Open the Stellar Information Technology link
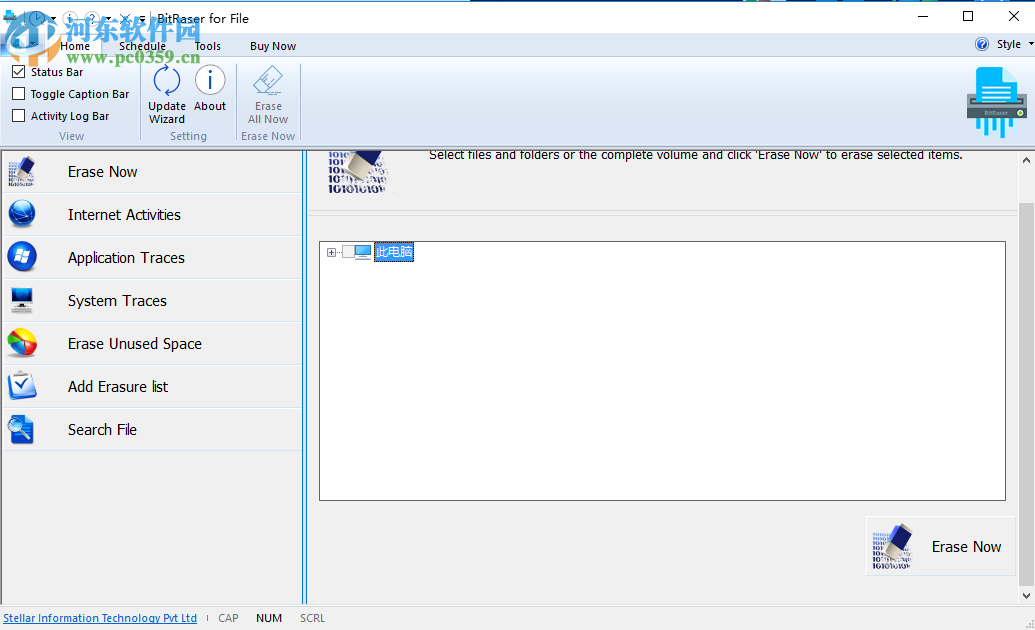Viewport: 1035px width, 630px height. [x=100, y=618]
